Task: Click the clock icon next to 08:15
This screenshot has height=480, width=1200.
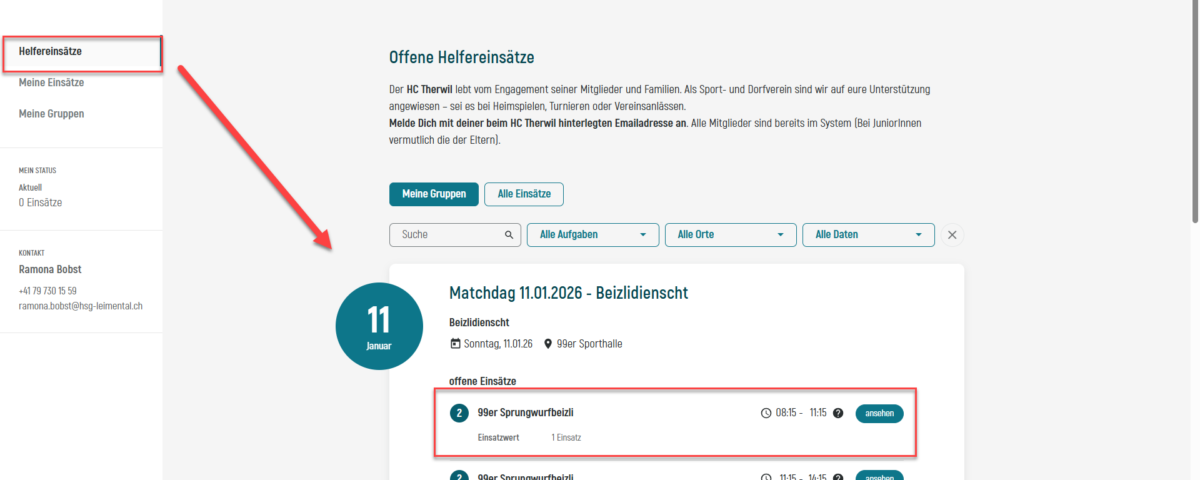Action: coord(766,413)
